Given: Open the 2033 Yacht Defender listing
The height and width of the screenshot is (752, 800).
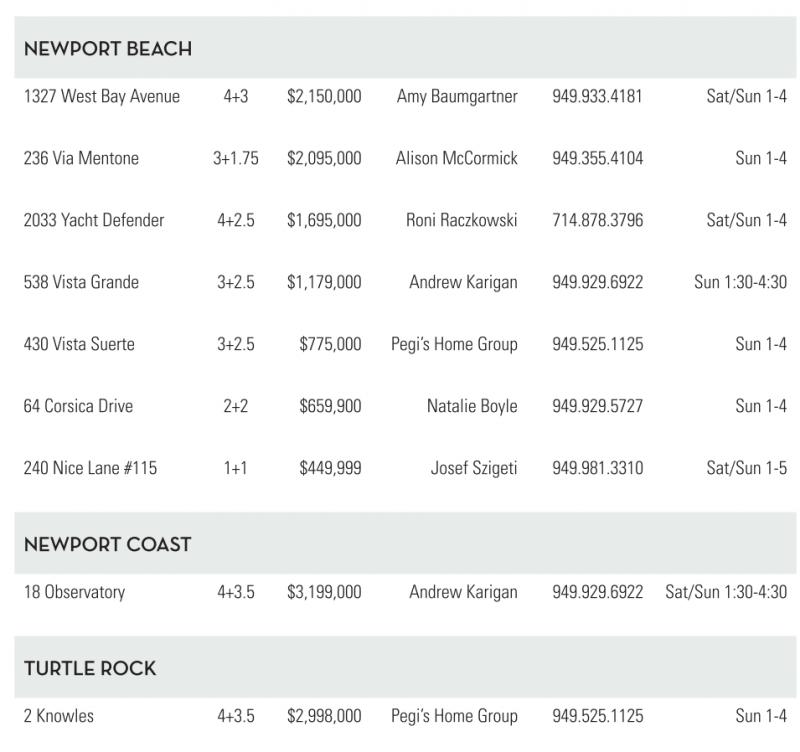Looking at the screenshot, I should pyautogui.click(x=94, y=221).
